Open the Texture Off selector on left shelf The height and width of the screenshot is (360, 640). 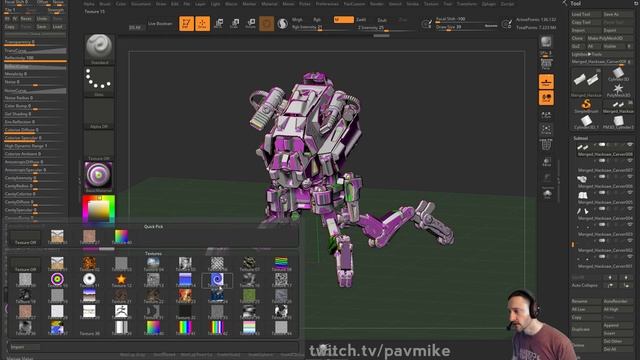pos(99,146)
